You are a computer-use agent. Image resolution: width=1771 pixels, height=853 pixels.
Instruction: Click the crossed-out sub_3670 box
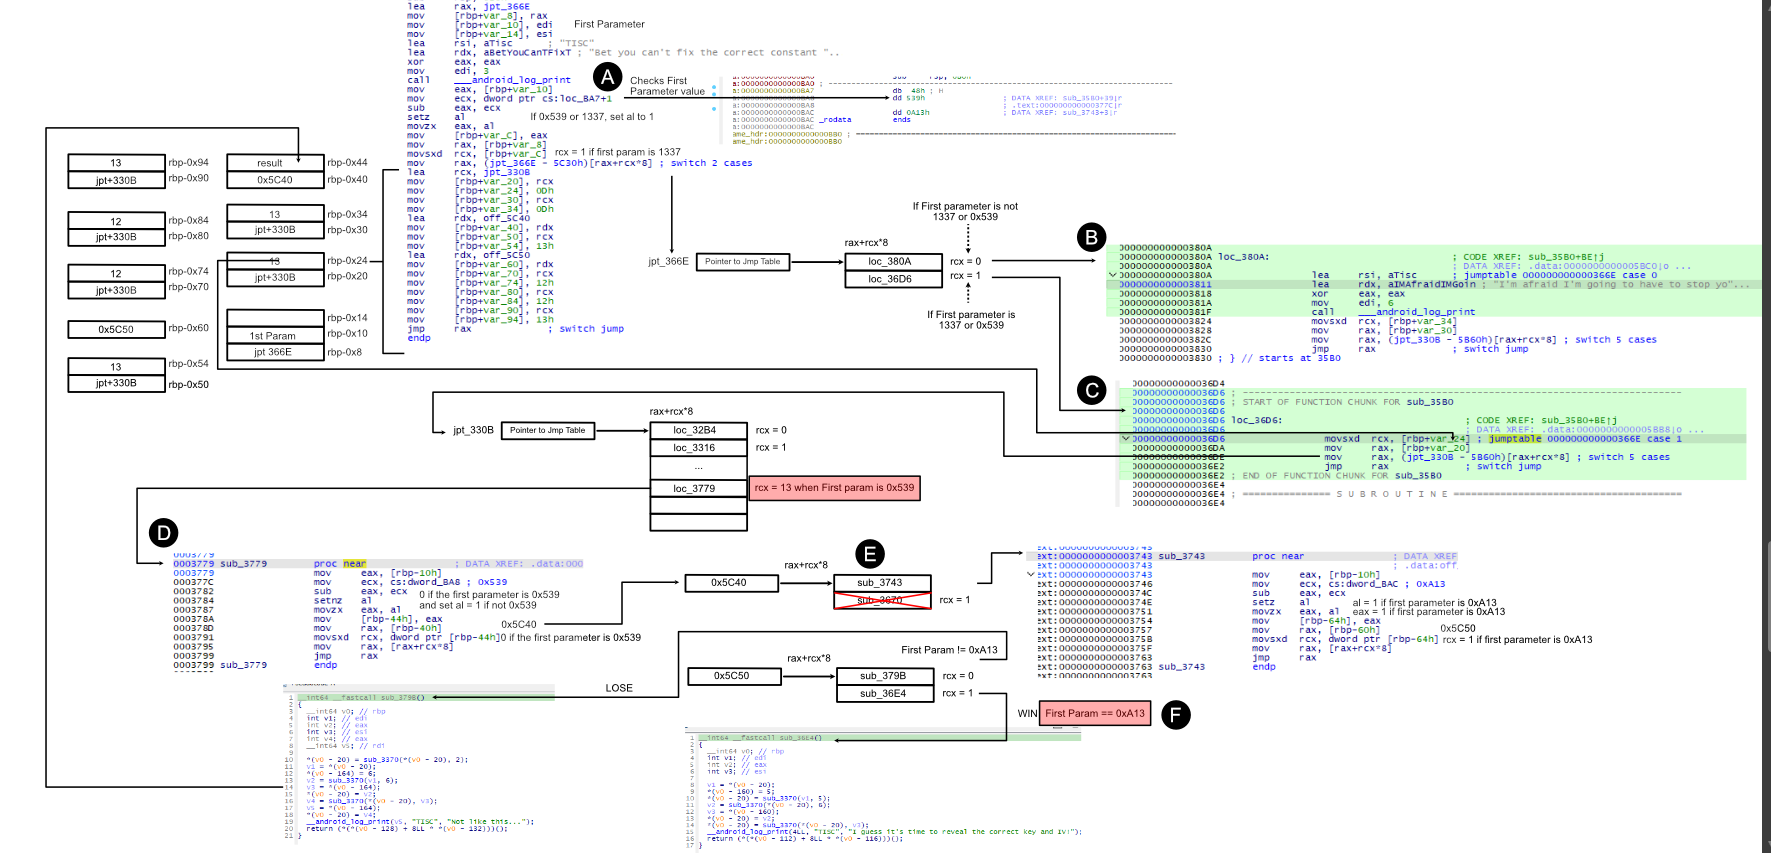click(883, 600)
